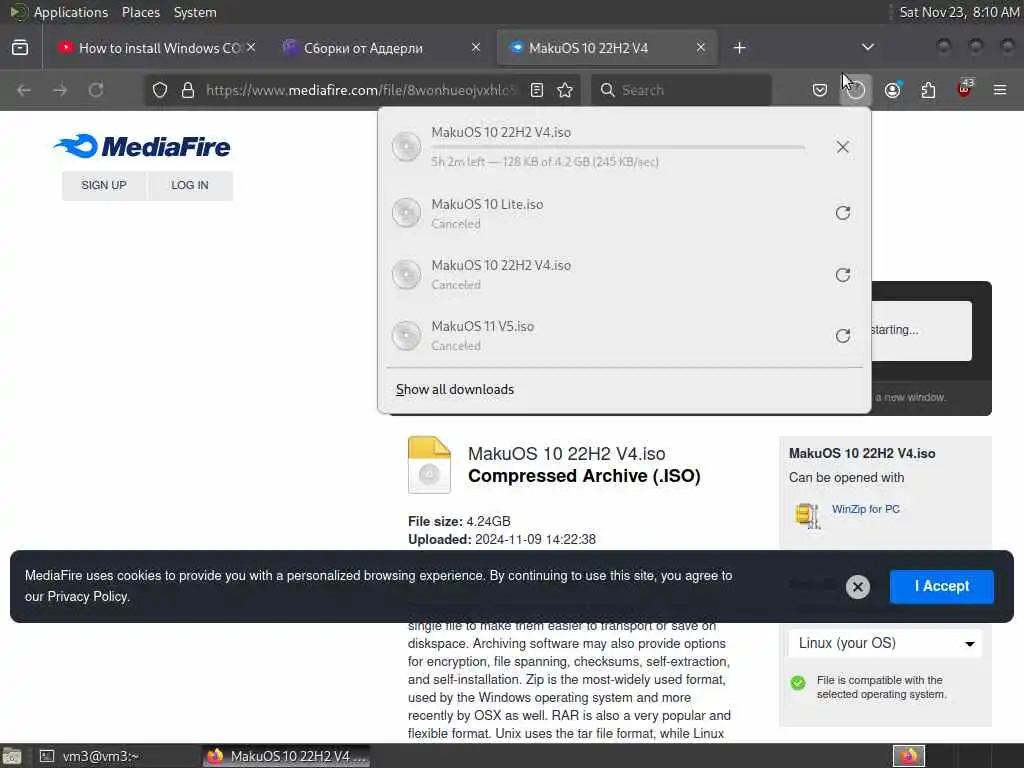Image resolution: width=1024 pixels, height=768 pixels.
Task: Open the extensions puzzle icon
Action: [928, 90]
